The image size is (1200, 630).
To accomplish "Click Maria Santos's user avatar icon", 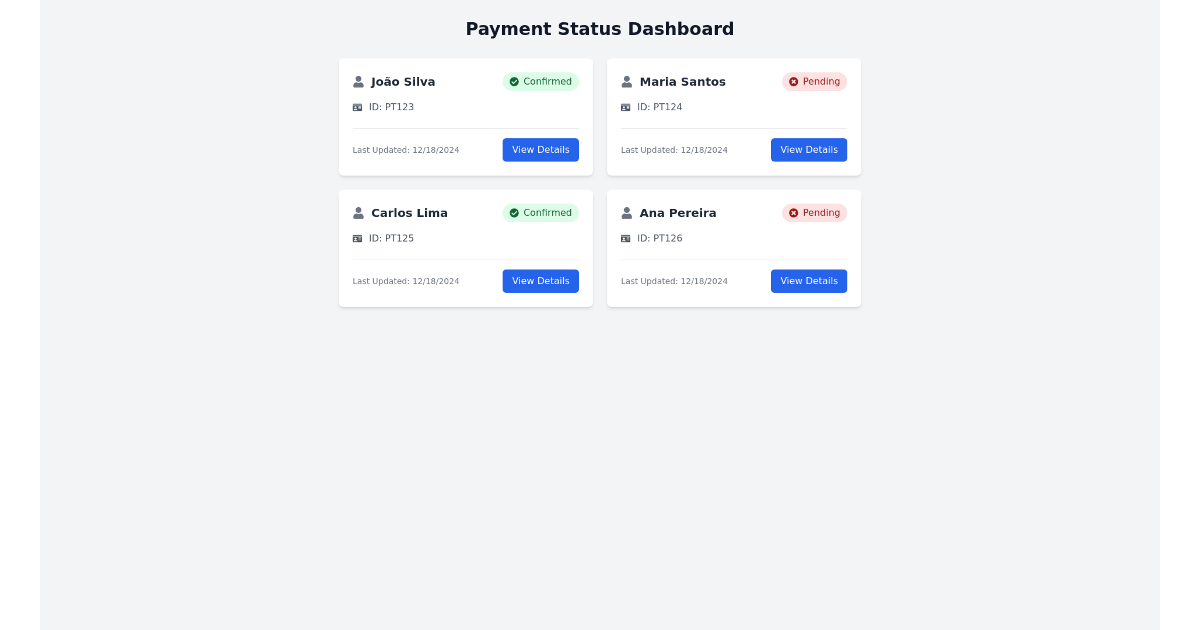I will tap(627, 82).
